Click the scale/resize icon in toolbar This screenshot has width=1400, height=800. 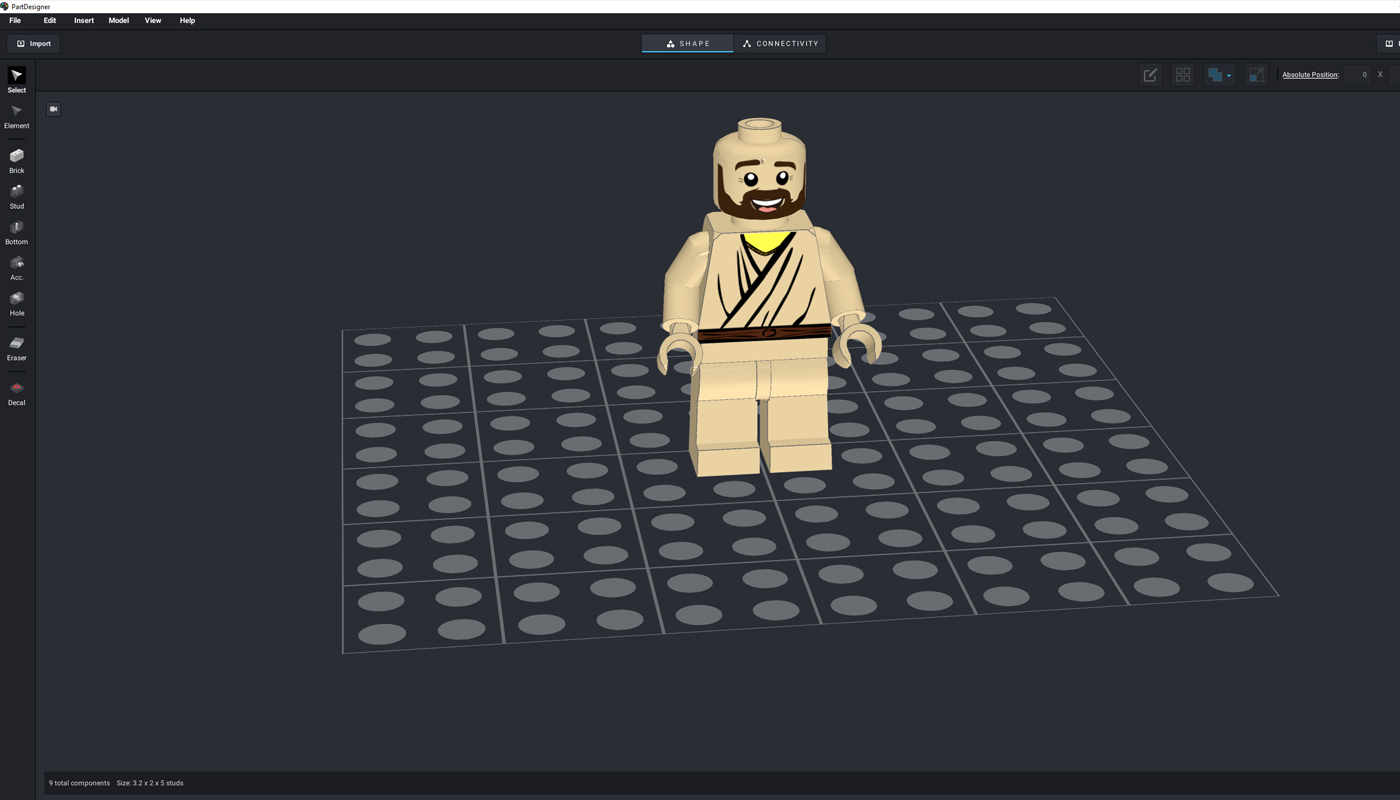(1256, 75)
